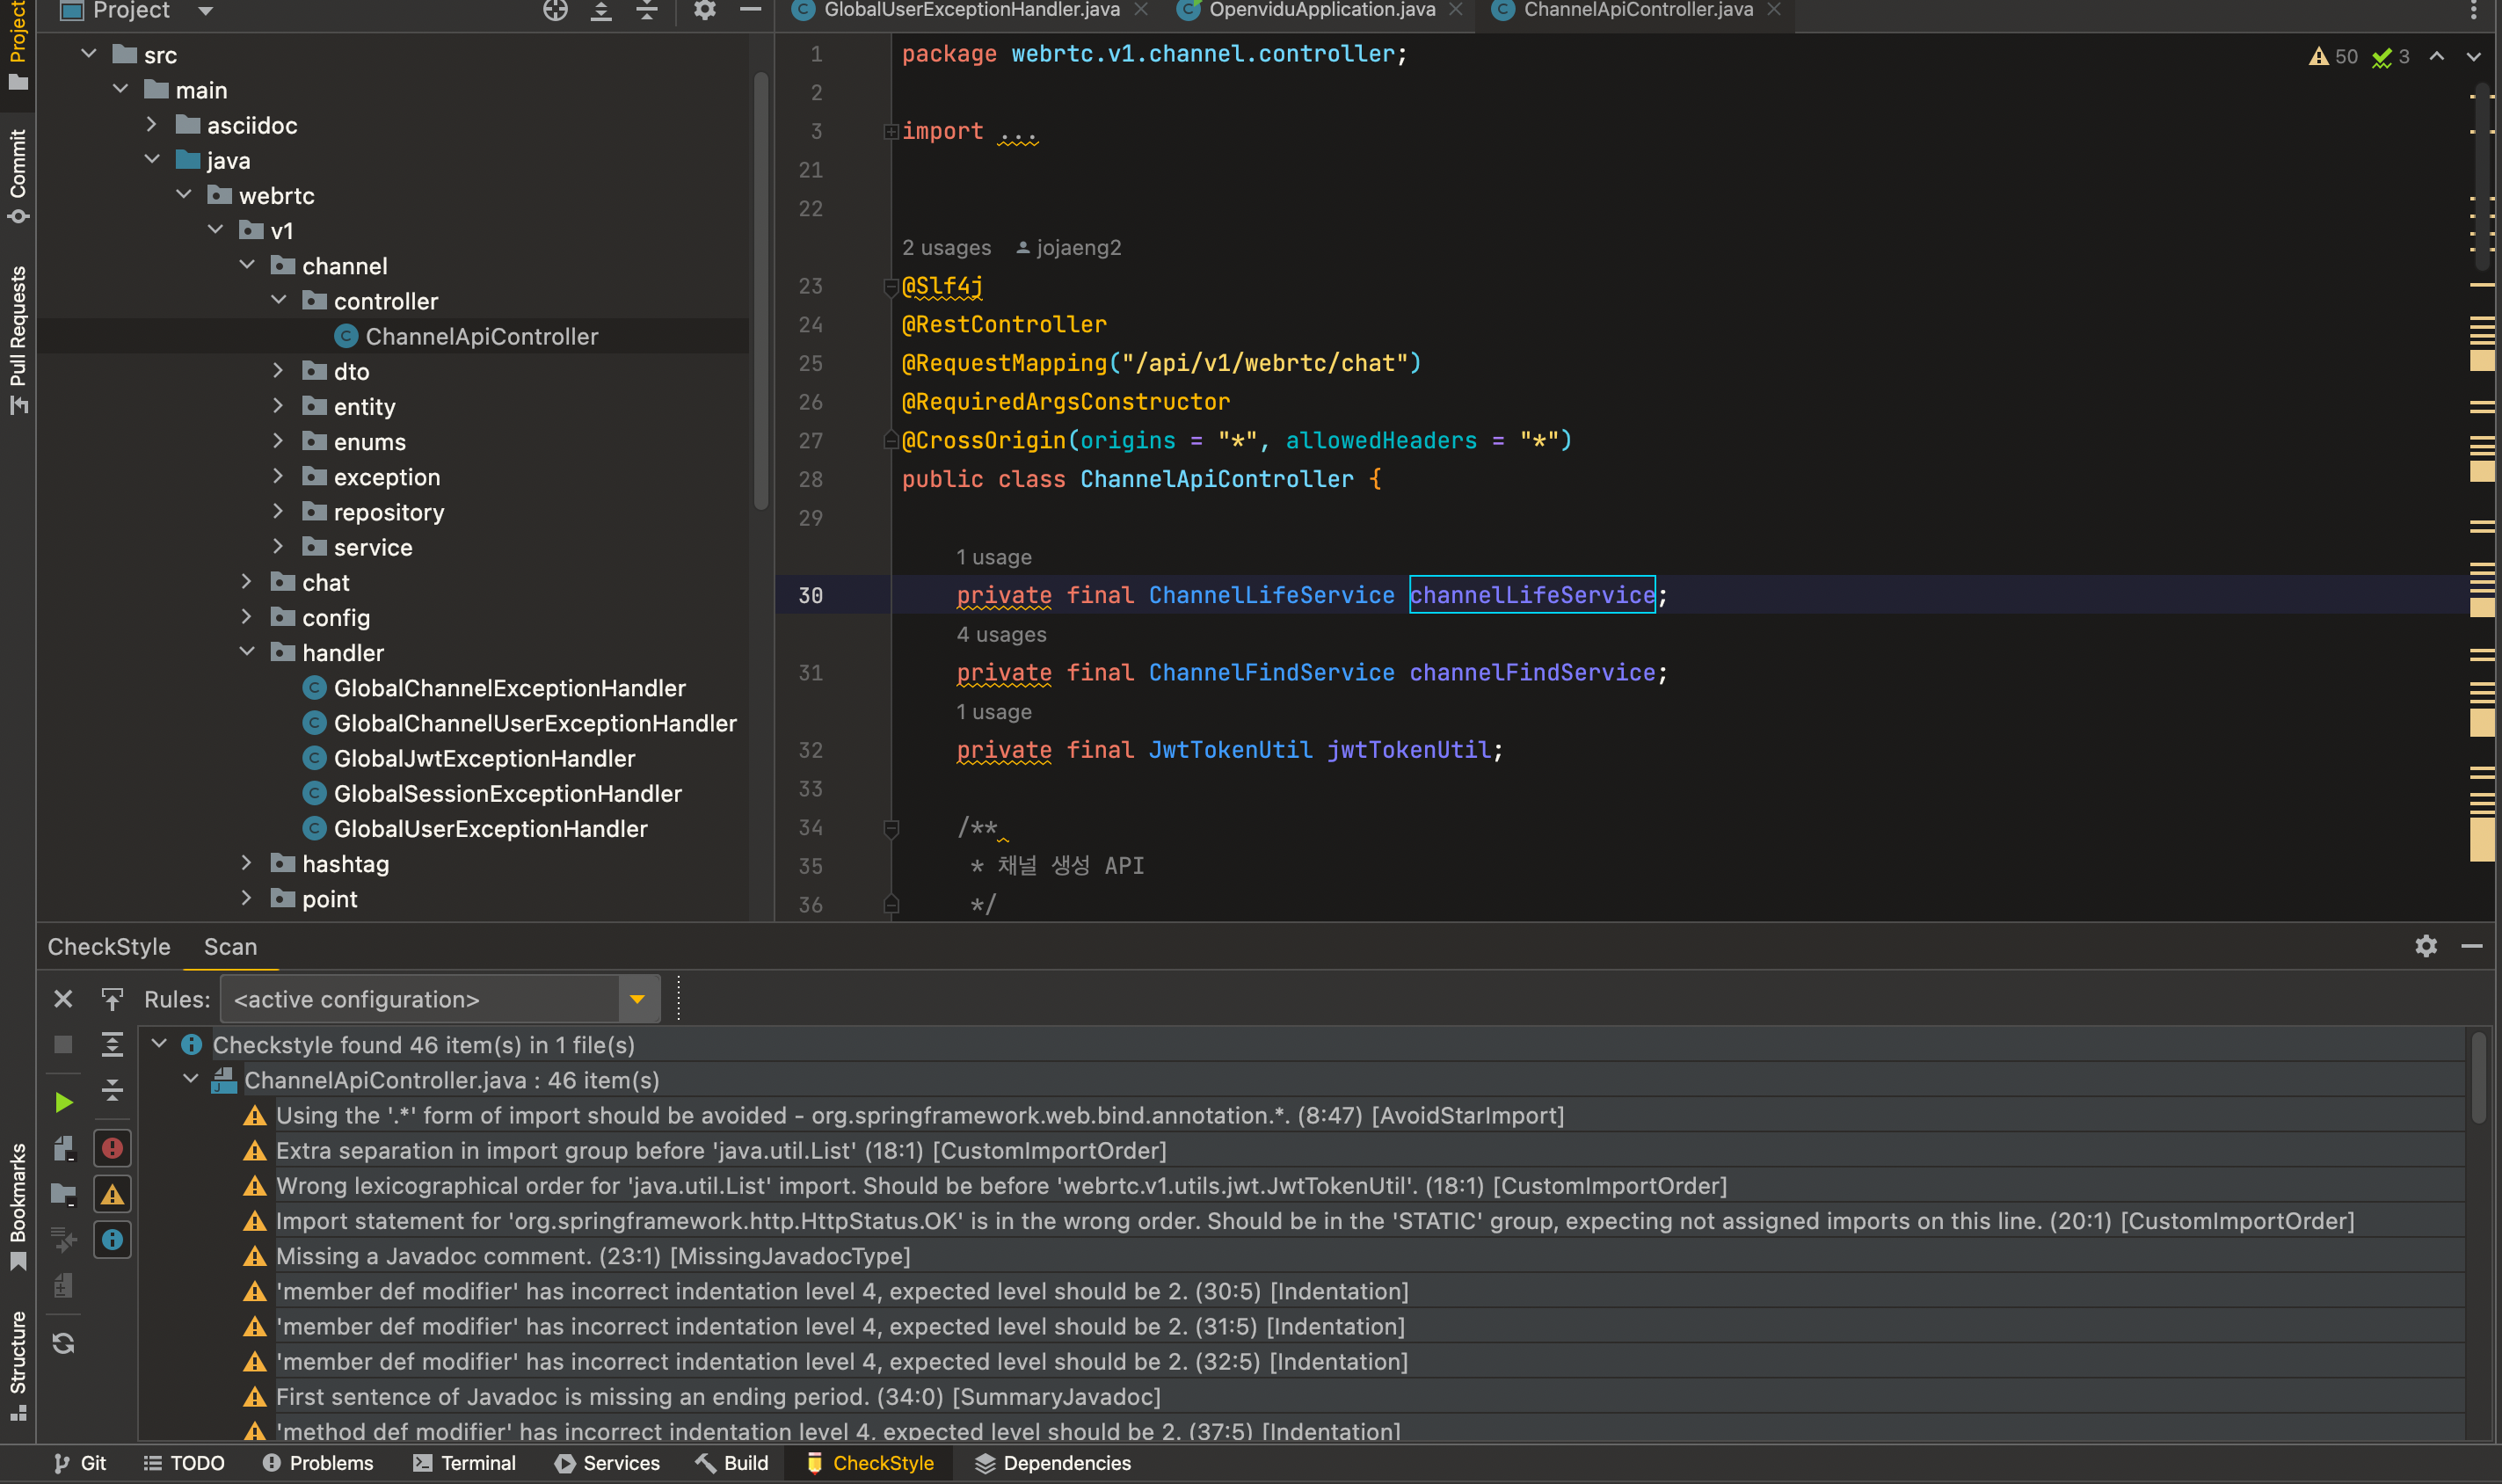Toggle display of error results

click(112, 1148)
